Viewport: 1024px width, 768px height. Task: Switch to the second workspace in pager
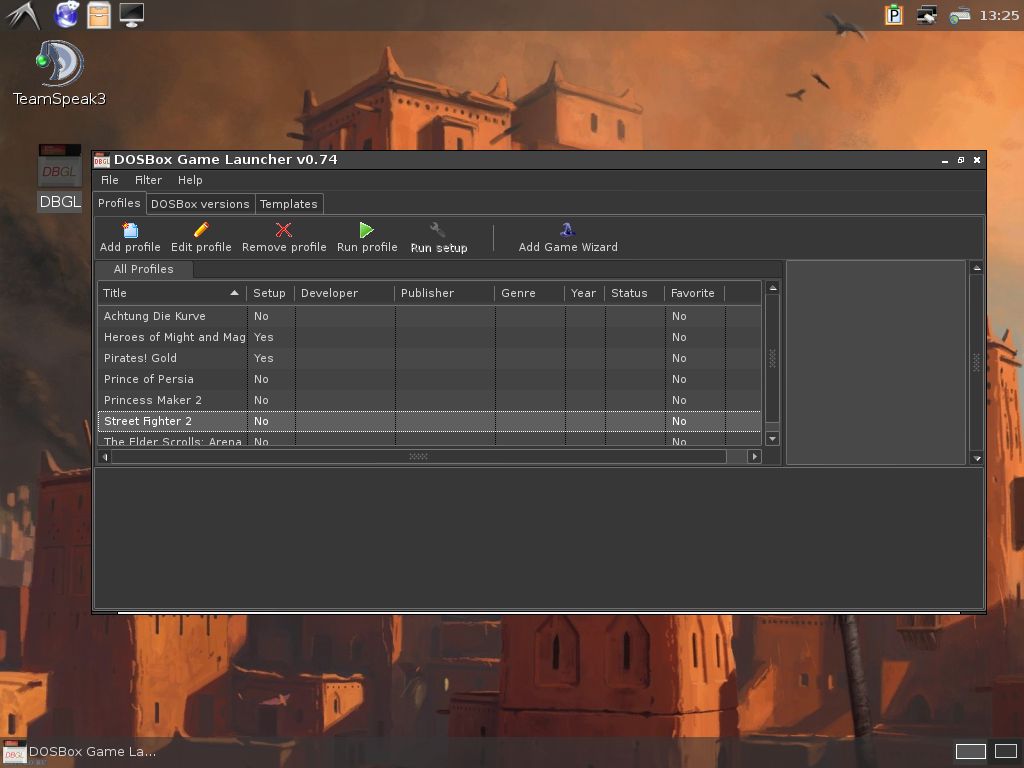[1006, 751]
